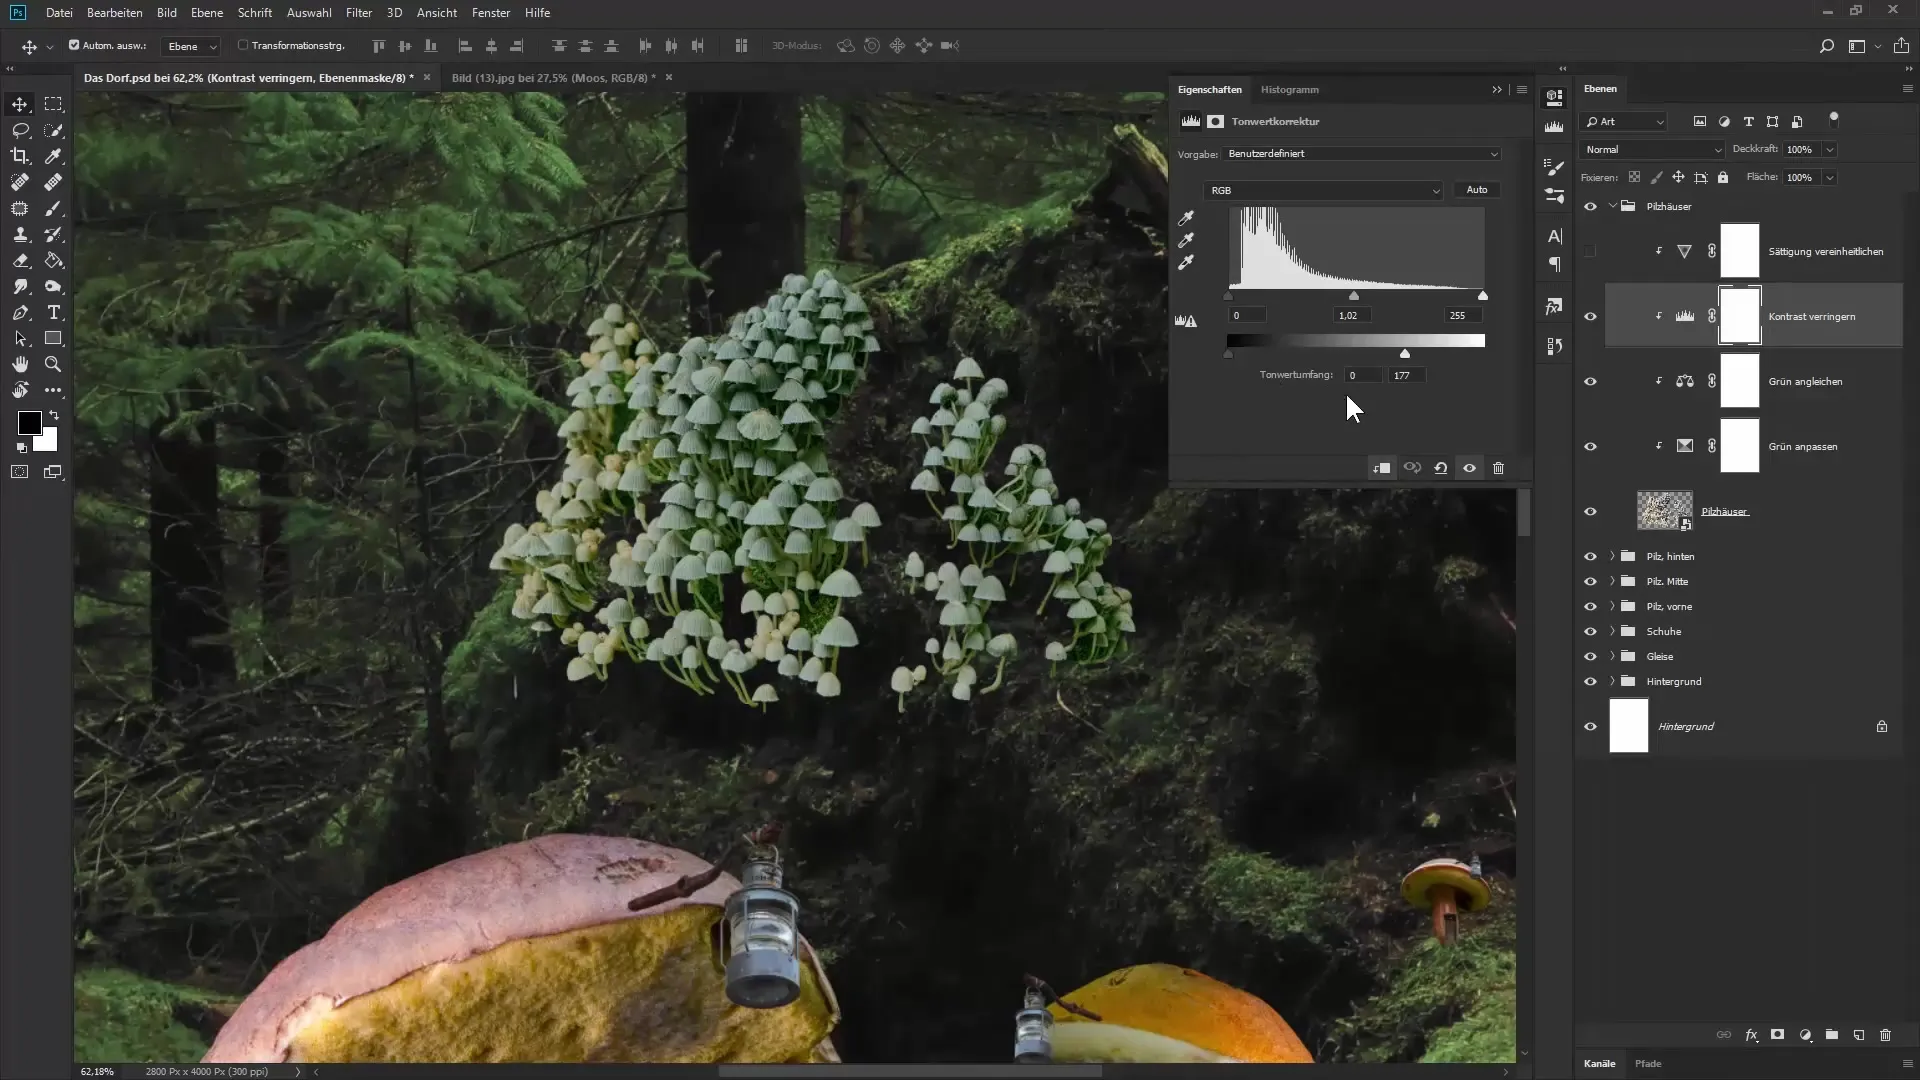The width and height of the screenshot is (1920, 1080).
Task: Add layer mask button in Layers panel
Action: click(1777, 1035)
